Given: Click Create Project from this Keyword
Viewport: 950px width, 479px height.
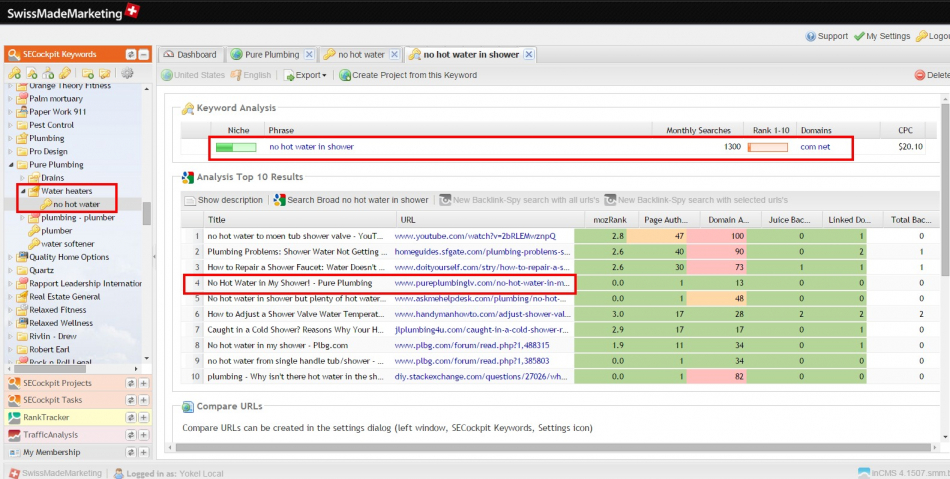Looking at the screenshot, I should 408,75.
